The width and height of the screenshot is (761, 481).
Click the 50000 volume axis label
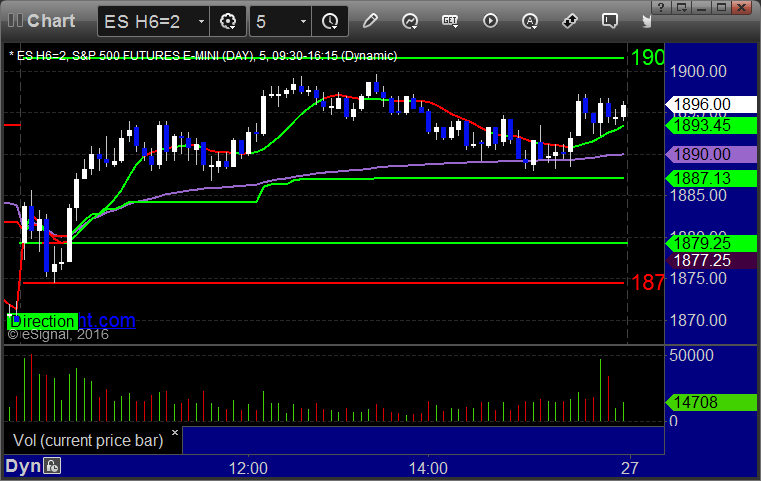(x=691, y=355)
